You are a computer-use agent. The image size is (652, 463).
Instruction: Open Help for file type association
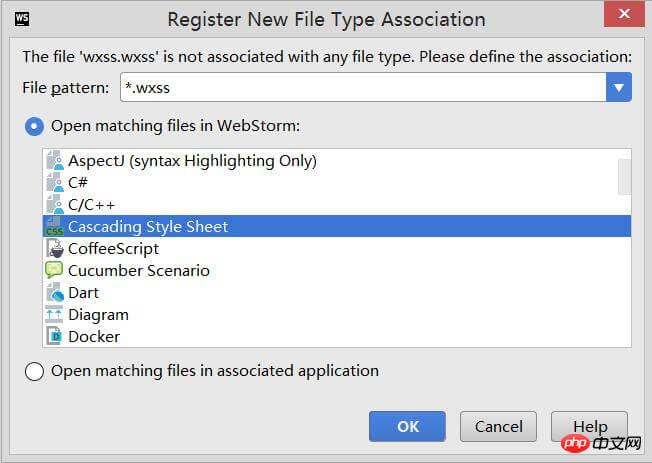pos(589,426)
